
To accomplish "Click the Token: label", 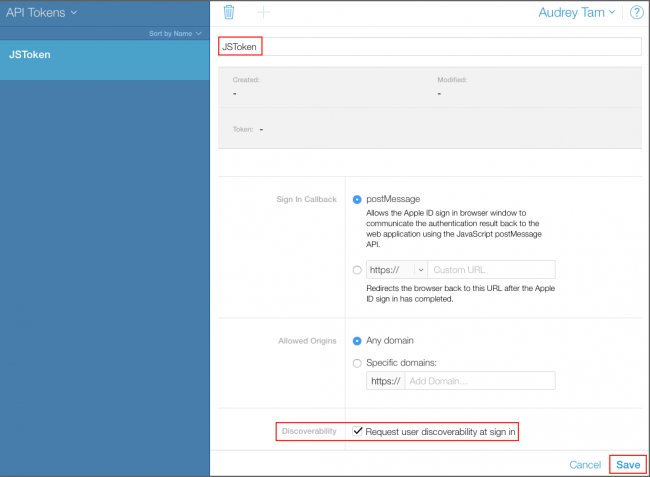I will [243, 129].
